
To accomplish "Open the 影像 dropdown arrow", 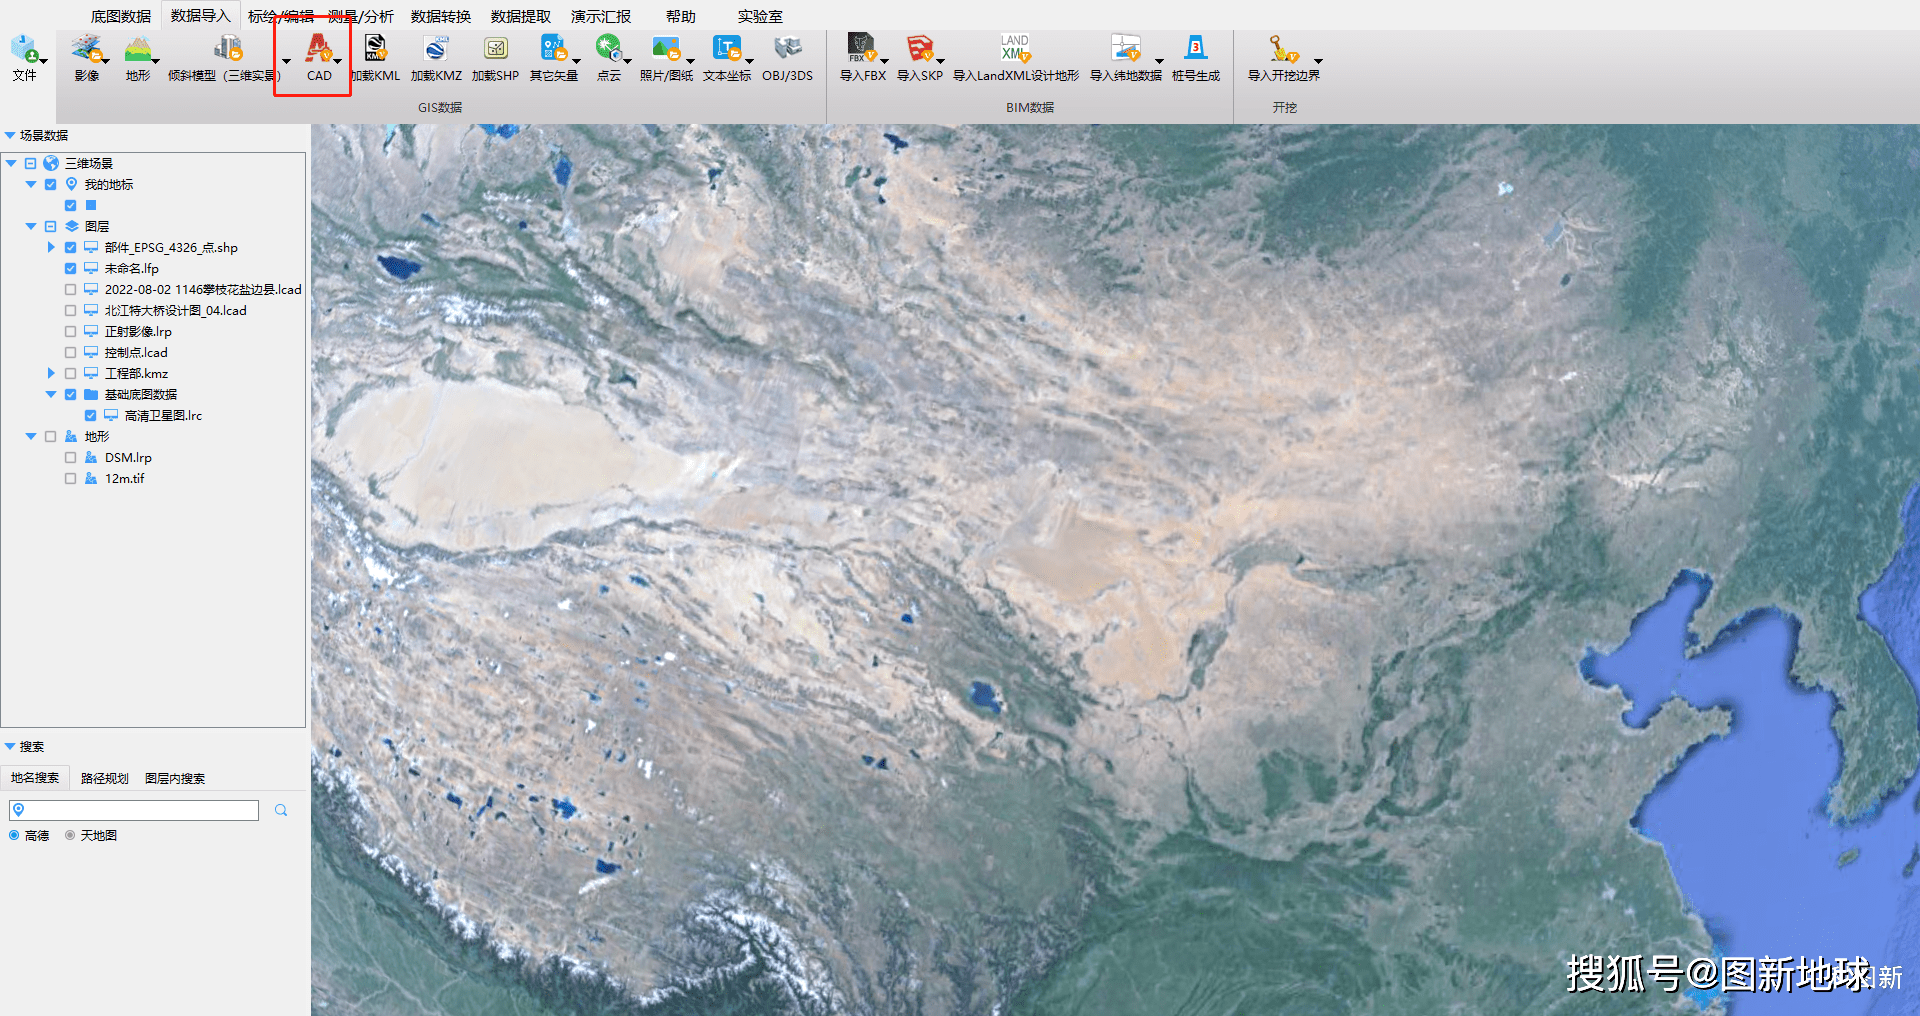I will click(105, 61).
